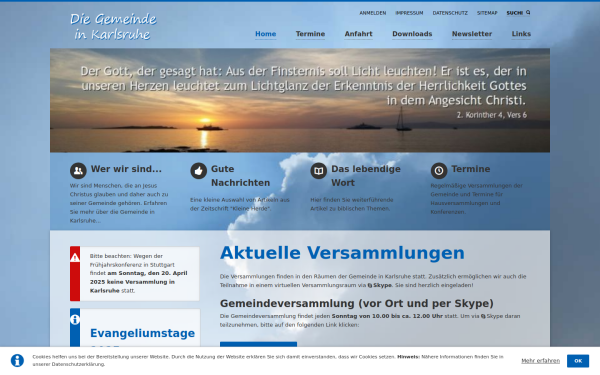Viewport: 600px width, 375px height.
Task: Go to Anfahrt in main navigation
Action: point(359,34)
